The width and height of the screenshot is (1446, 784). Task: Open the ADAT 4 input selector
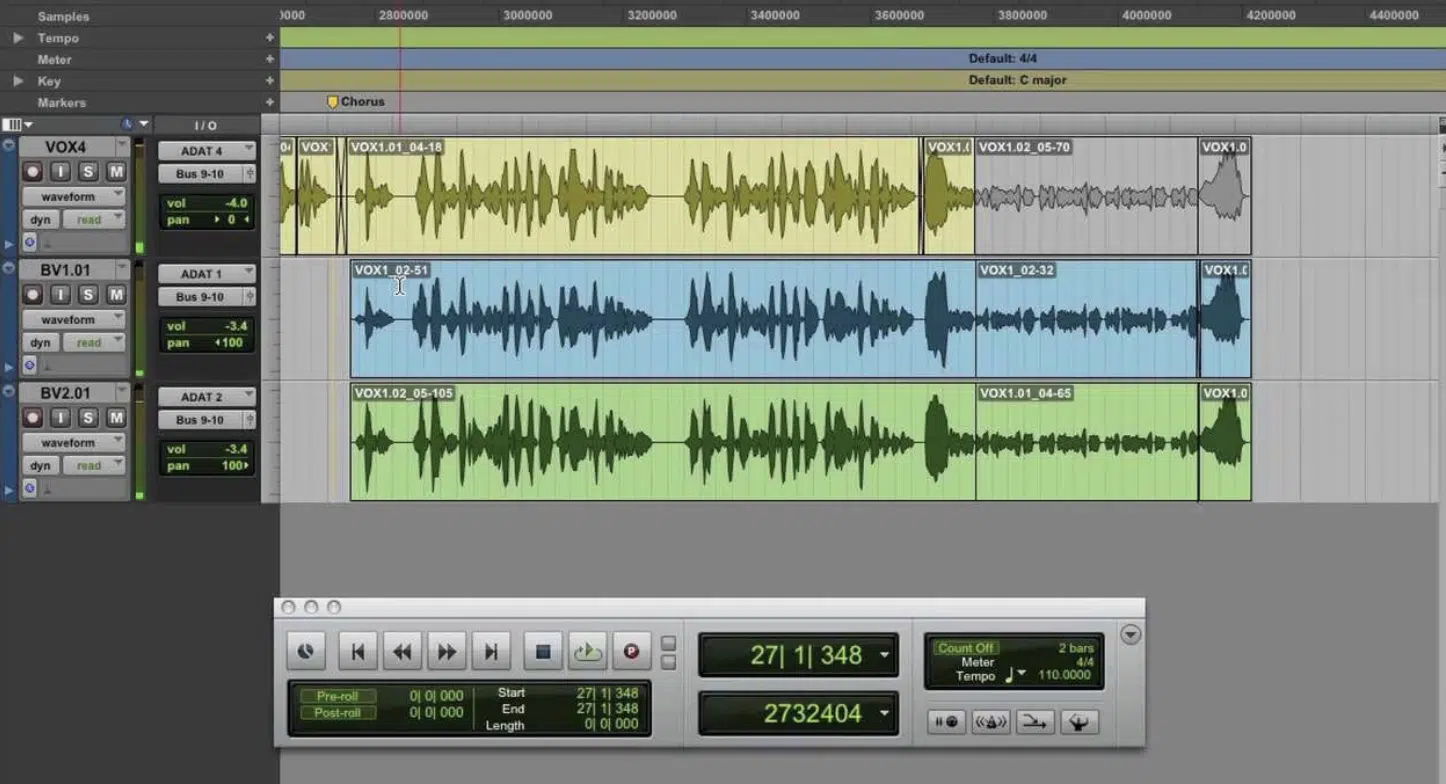tap(206, 151)
